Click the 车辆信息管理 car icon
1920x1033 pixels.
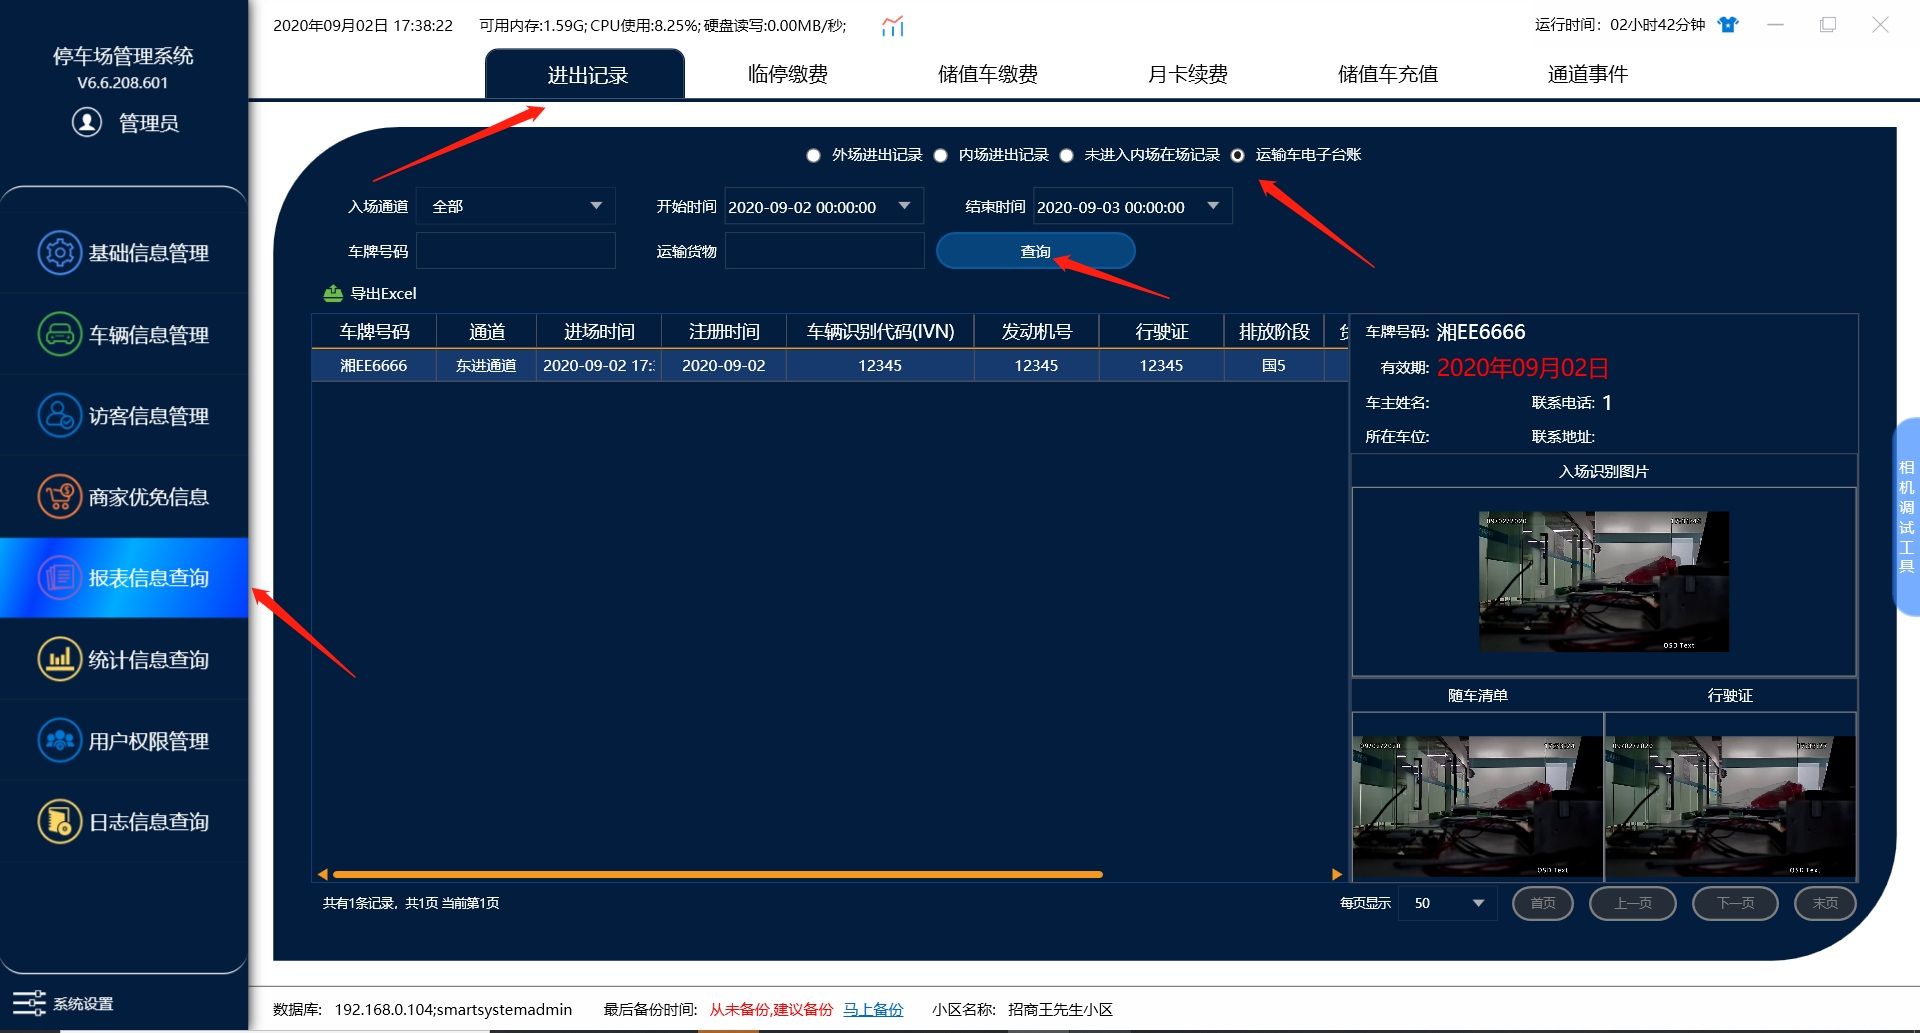[x=60, y=334]
